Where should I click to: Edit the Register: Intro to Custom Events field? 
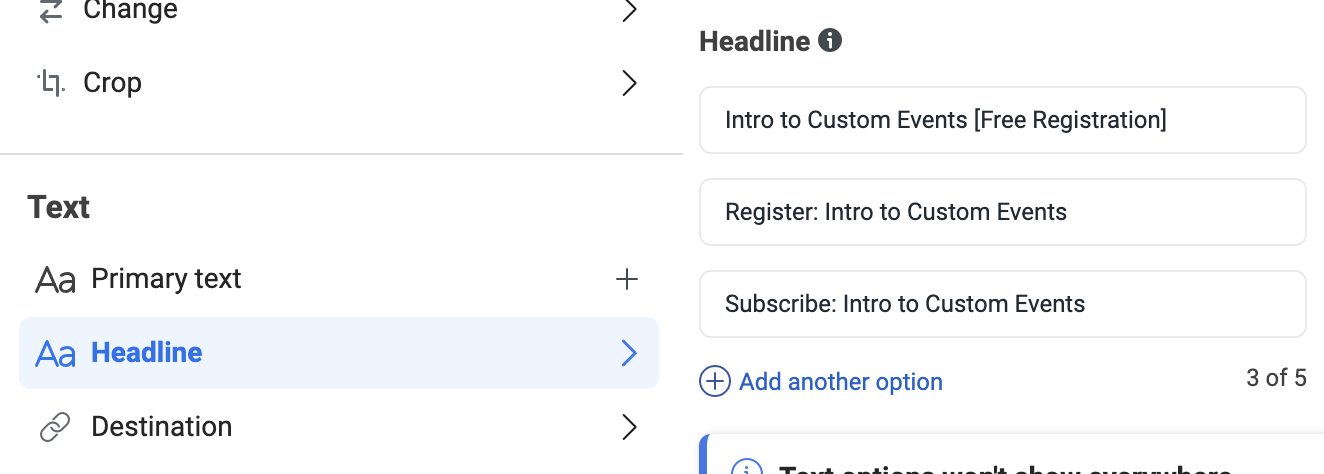[1003, 212]
